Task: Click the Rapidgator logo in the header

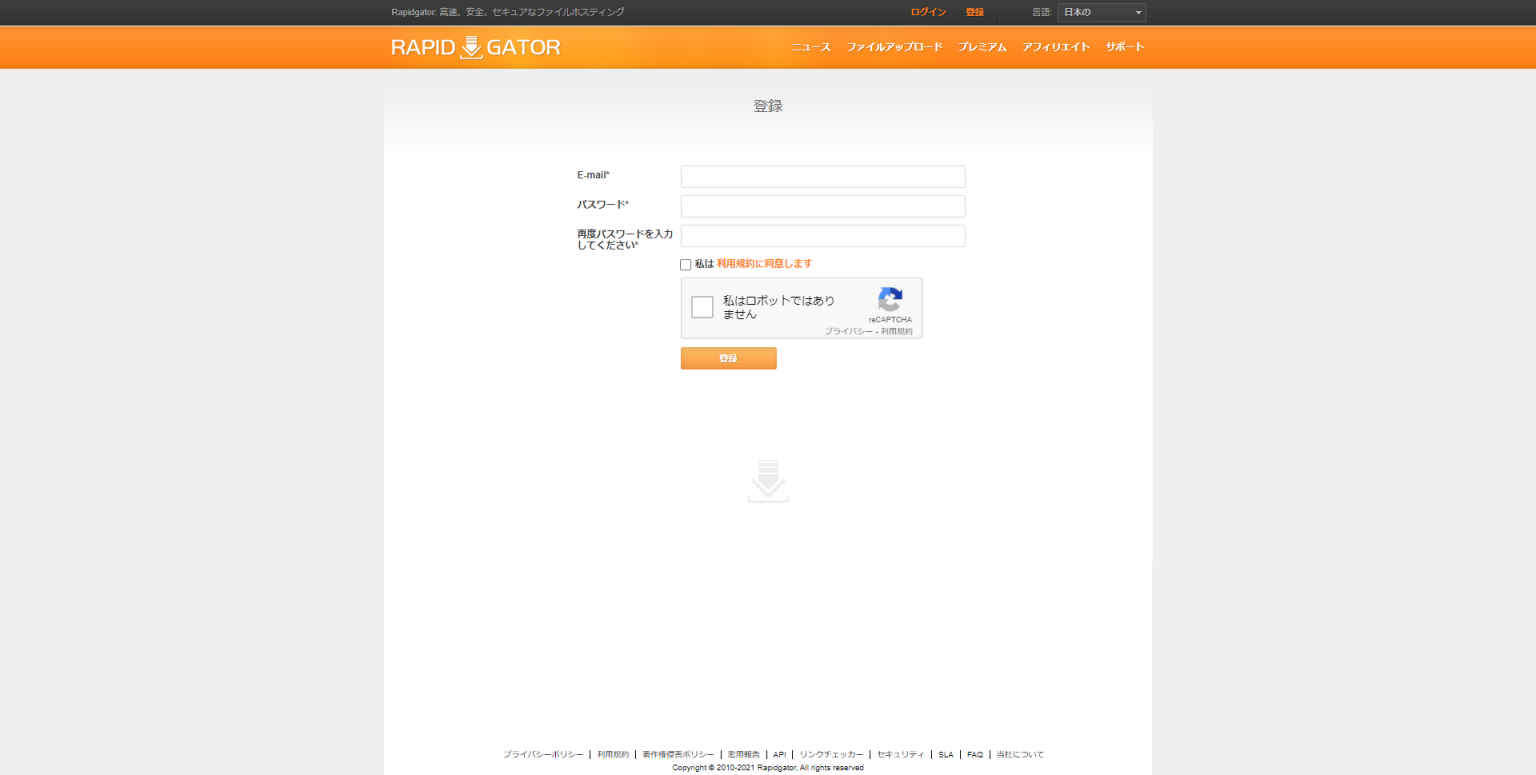Action: (x=476, y=46)
